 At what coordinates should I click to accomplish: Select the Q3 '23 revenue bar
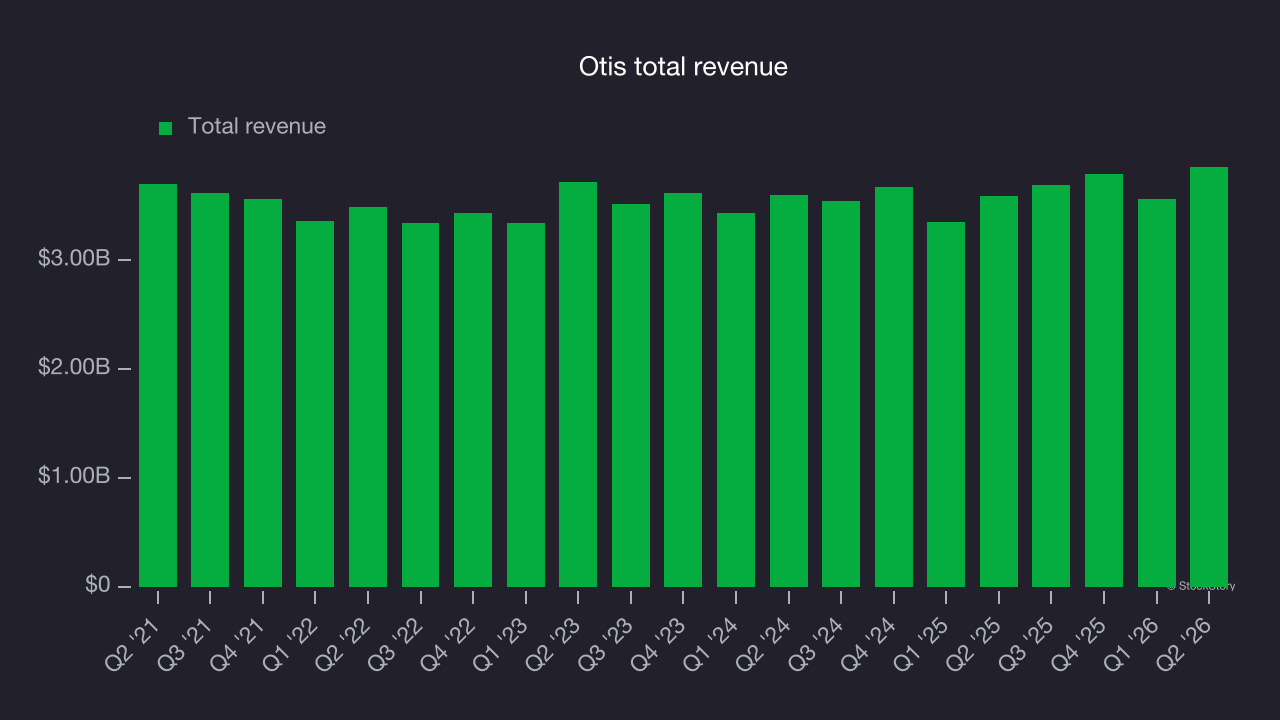(631, 395)
